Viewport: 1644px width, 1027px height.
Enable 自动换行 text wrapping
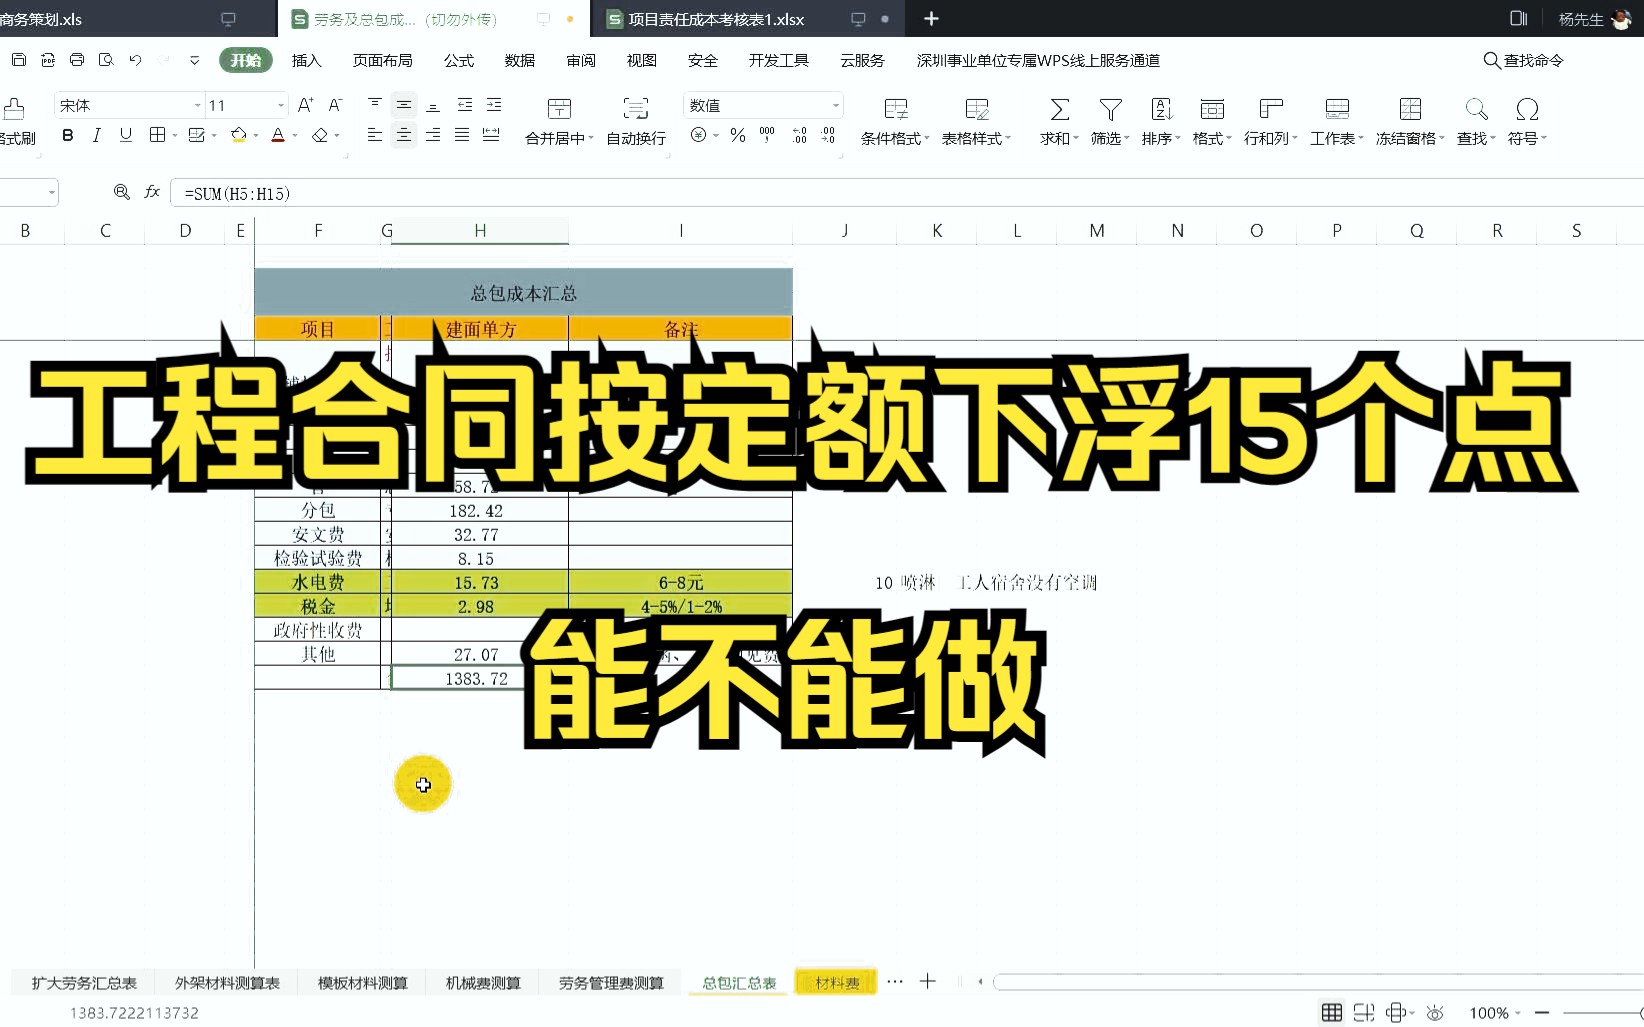(634, 120)
